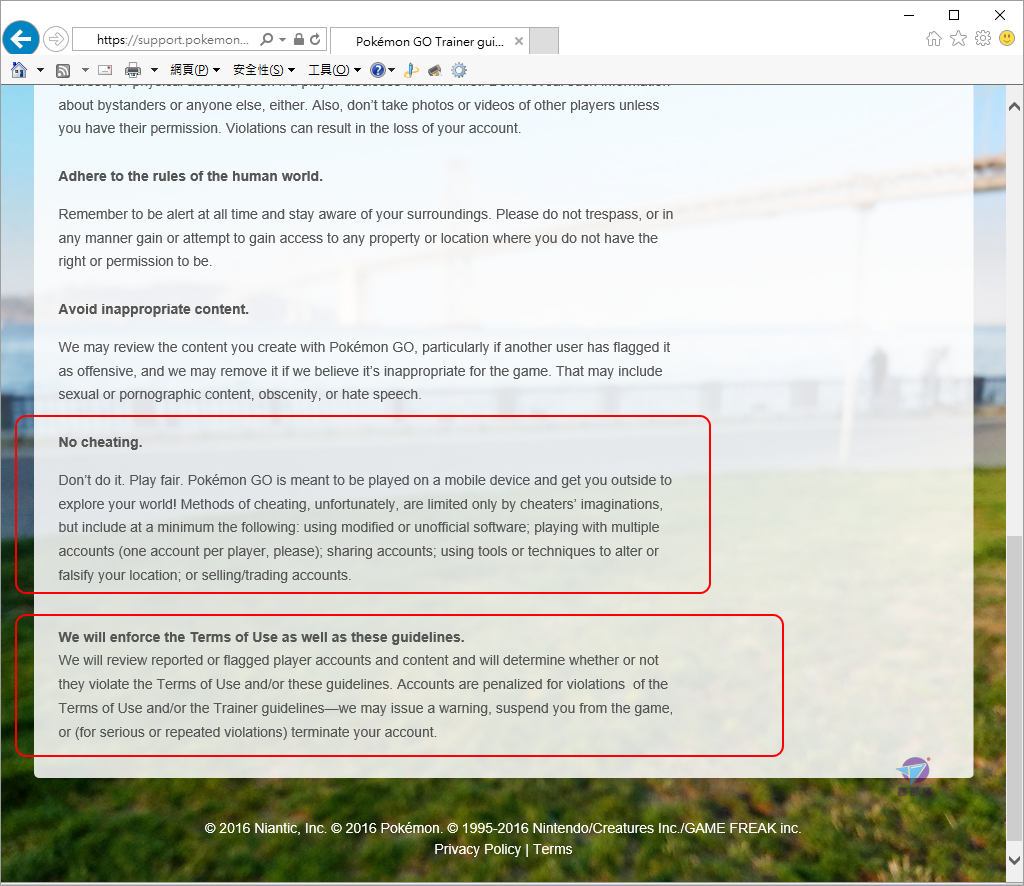Click the security lock icon
Image resolution: width=1024 pixels, height=886 pixels.
[x=298, y=39]
